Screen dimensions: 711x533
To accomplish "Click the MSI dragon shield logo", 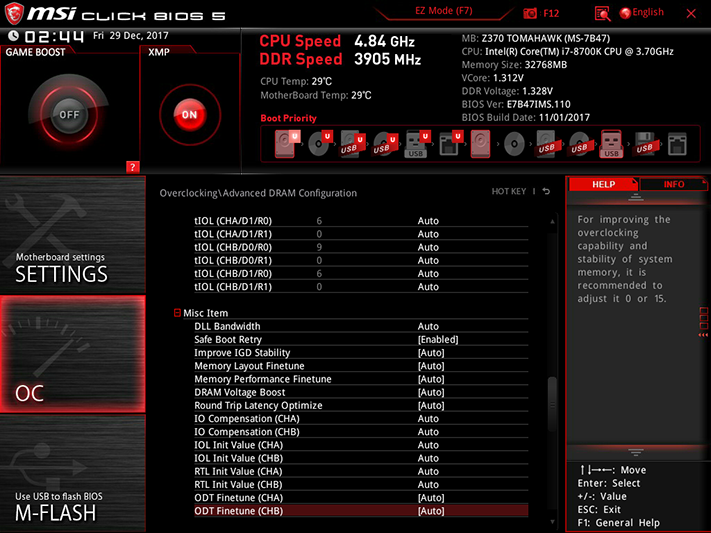I will [x=14, y=14].
